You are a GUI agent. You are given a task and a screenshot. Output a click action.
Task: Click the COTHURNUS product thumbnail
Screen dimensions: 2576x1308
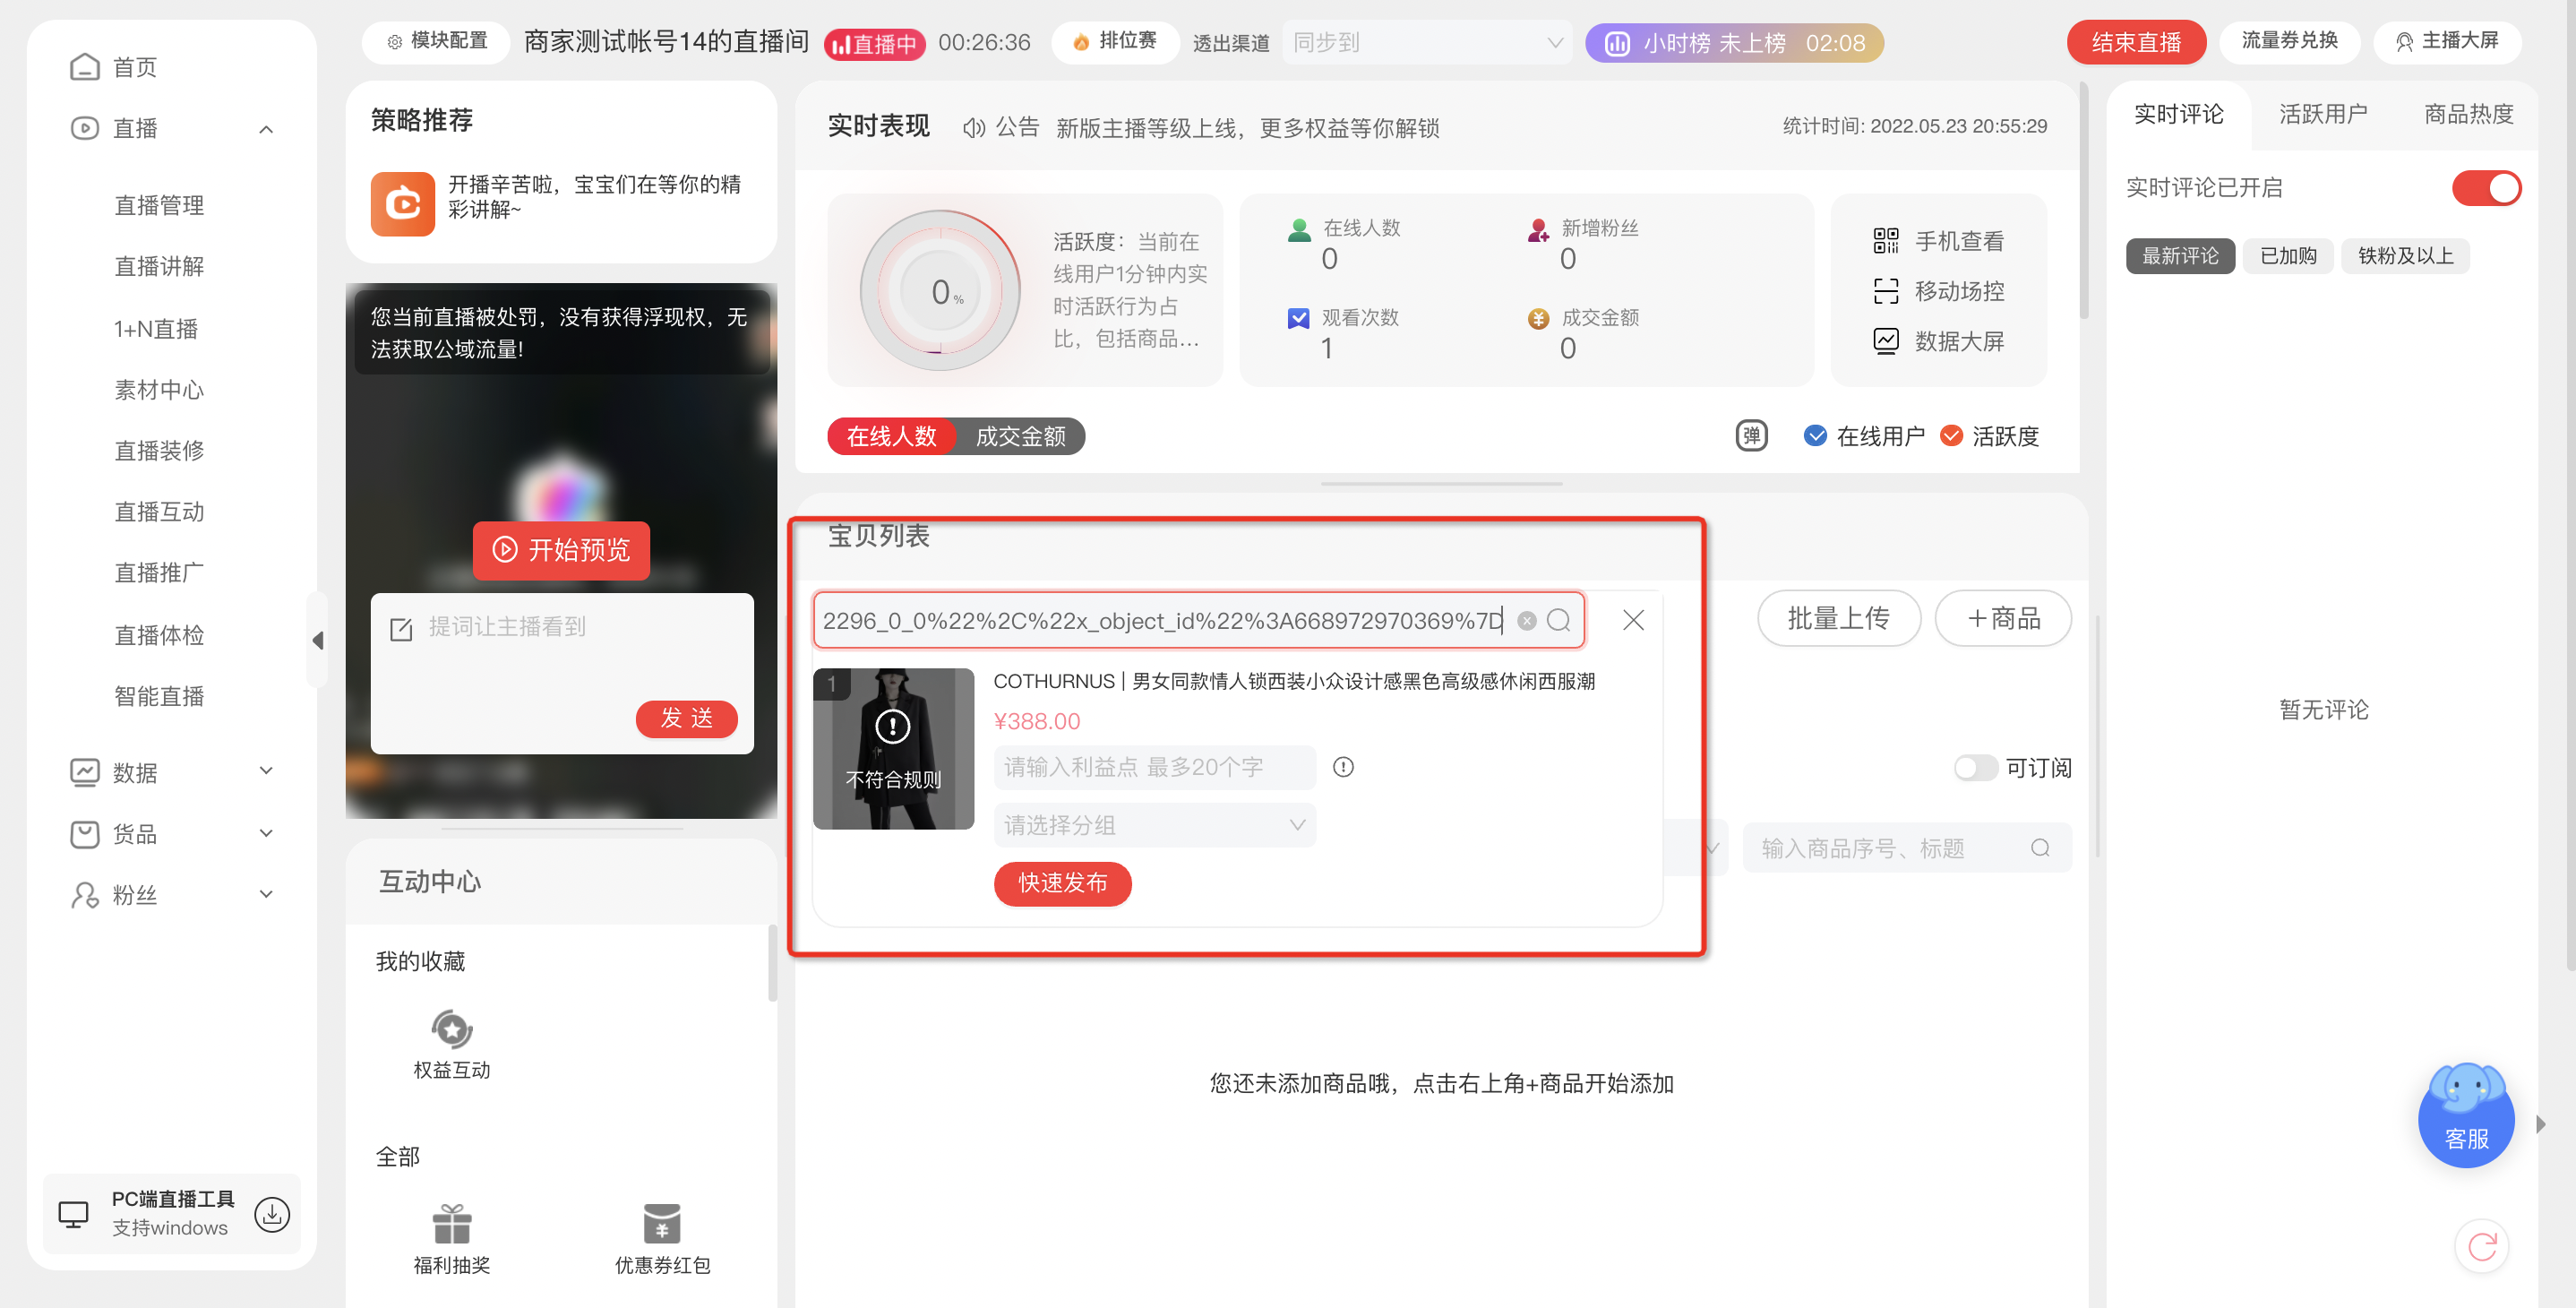(x=893, y=748)
